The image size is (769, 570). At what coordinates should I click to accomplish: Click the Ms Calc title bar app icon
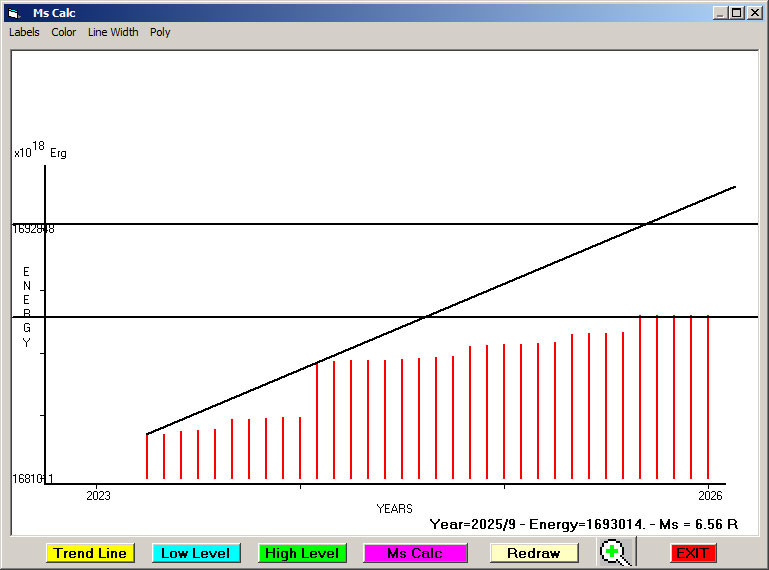(14, 13)
